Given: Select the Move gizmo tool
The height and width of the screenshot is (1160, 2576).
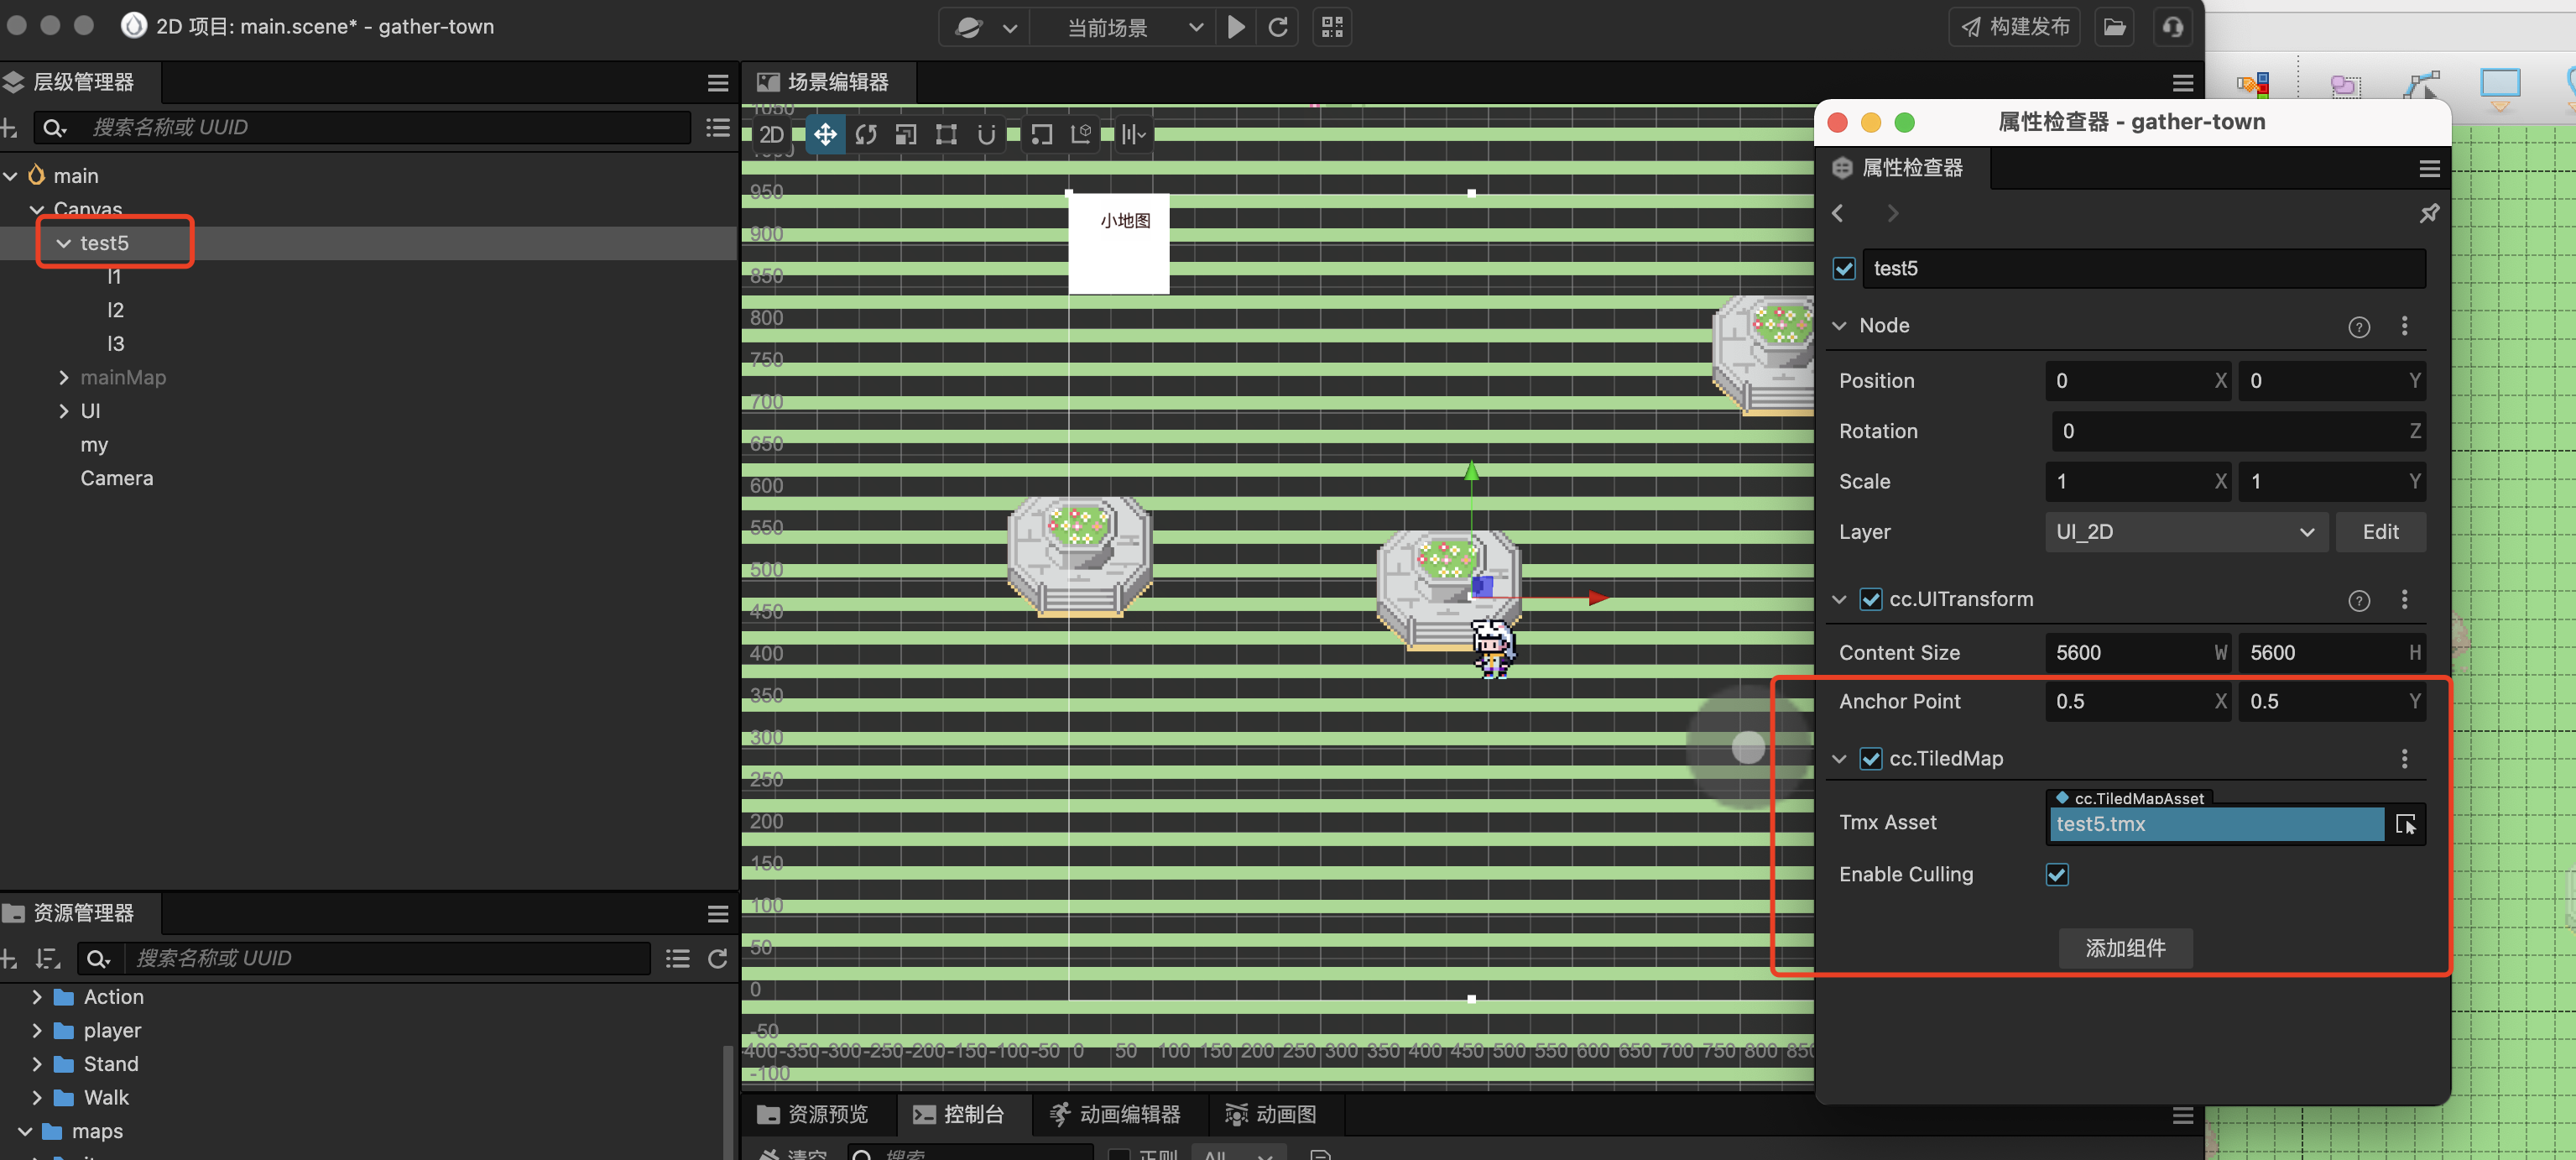Looking at the screenshot, I should 825,134.
